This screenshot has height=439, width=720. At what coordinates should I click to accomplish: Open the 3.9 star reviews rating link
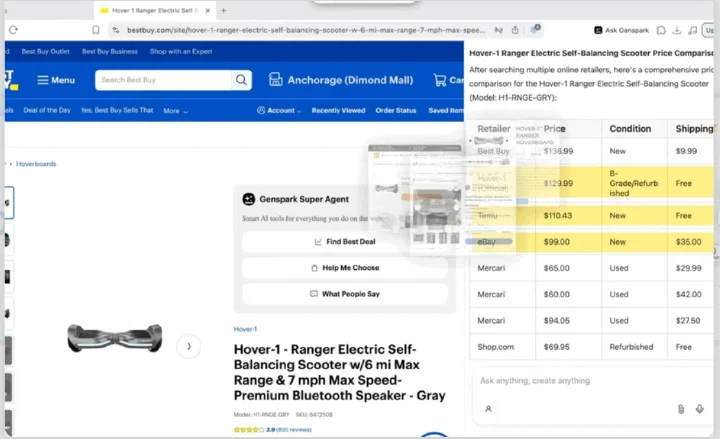coord(273,430)
